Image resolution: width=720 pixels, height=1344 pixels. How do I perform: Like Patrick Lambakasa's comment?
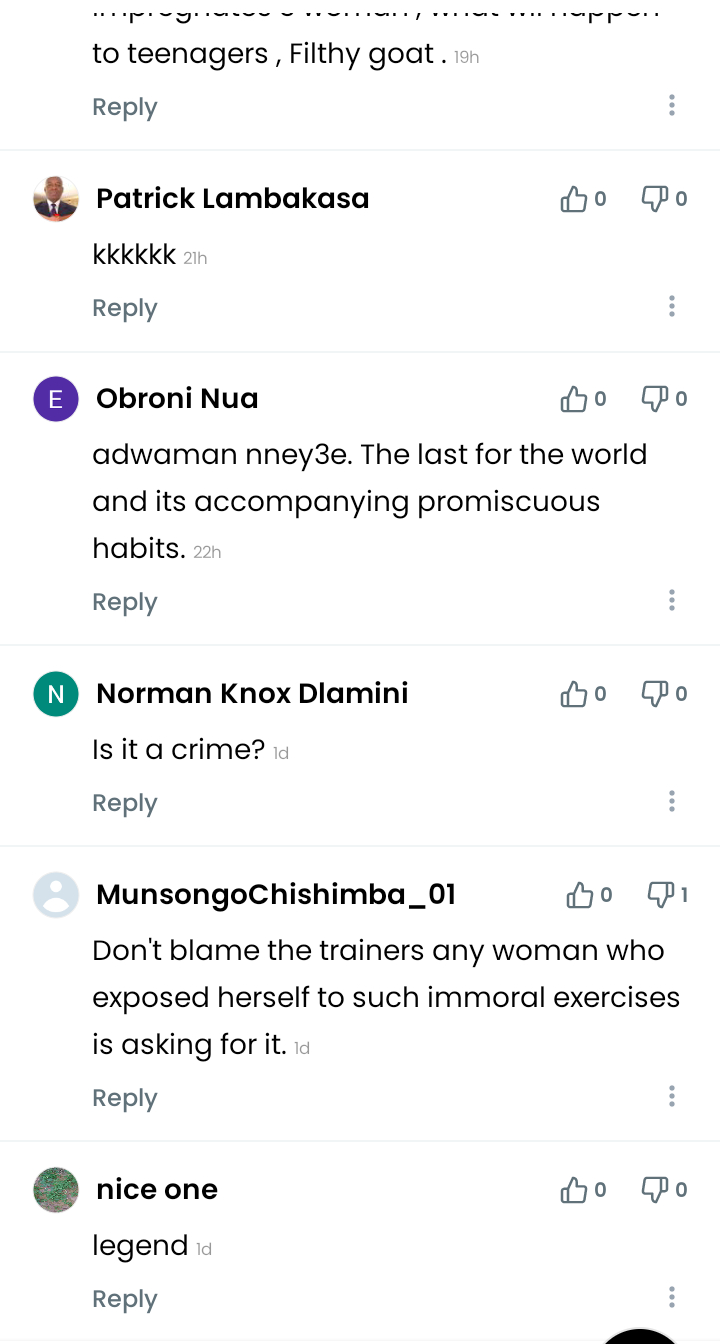tap(574, 199)
